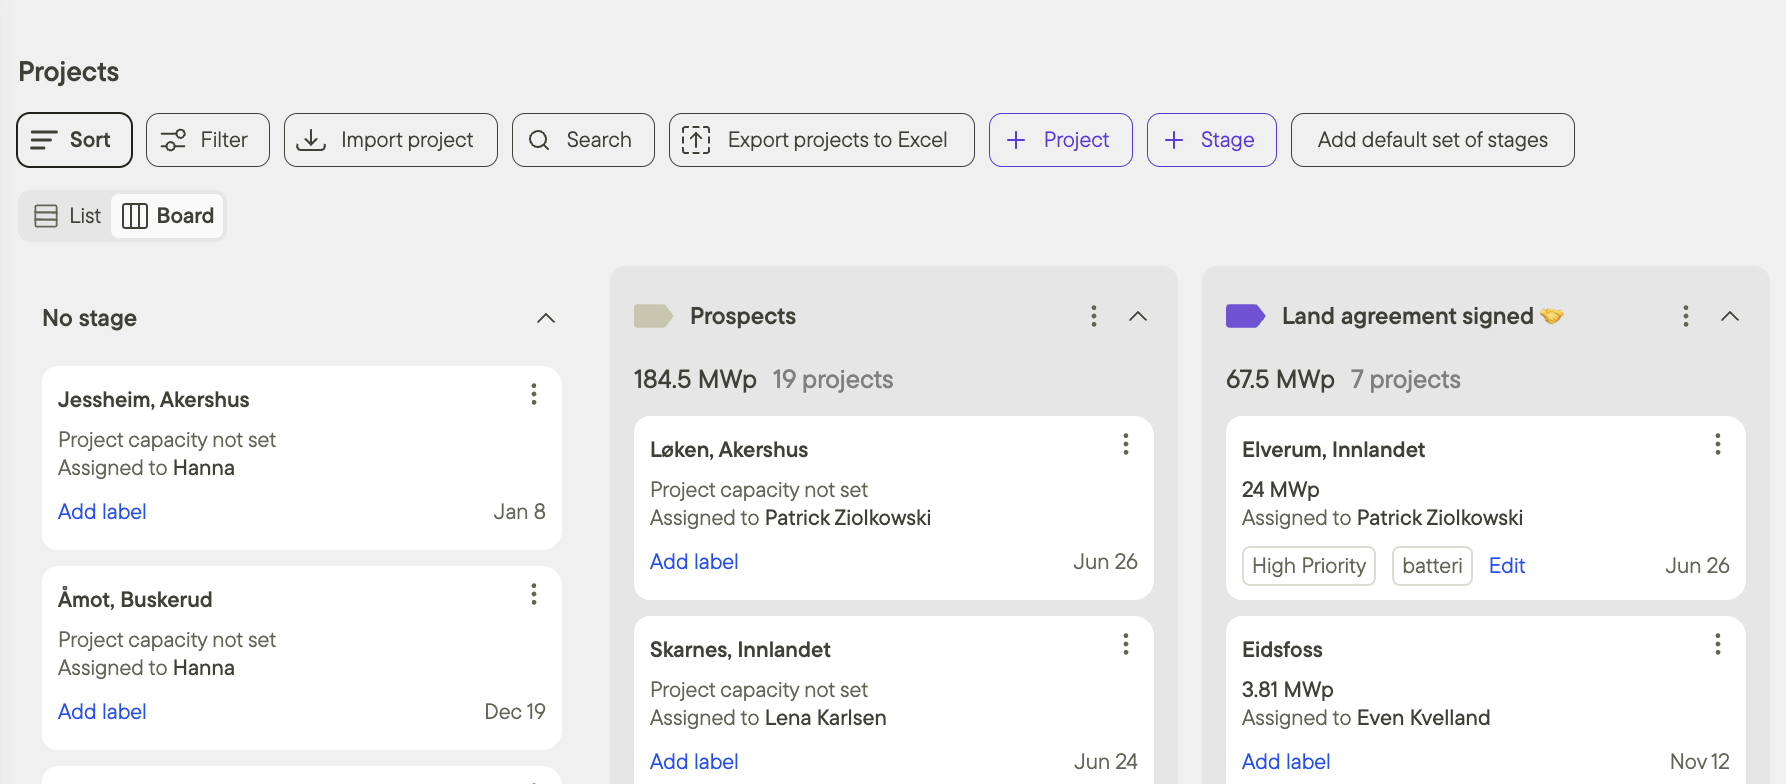The image size is (1786, 784).
Task: Edit labels on Elverum, Innlandet
Action: coord(1507,566)
